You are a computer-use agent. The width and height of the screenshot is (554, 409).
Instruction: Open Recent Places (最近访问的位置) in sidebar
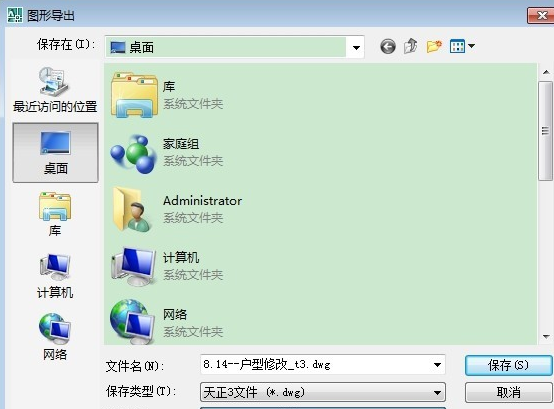pyautogui.click(x=55, y=90)
